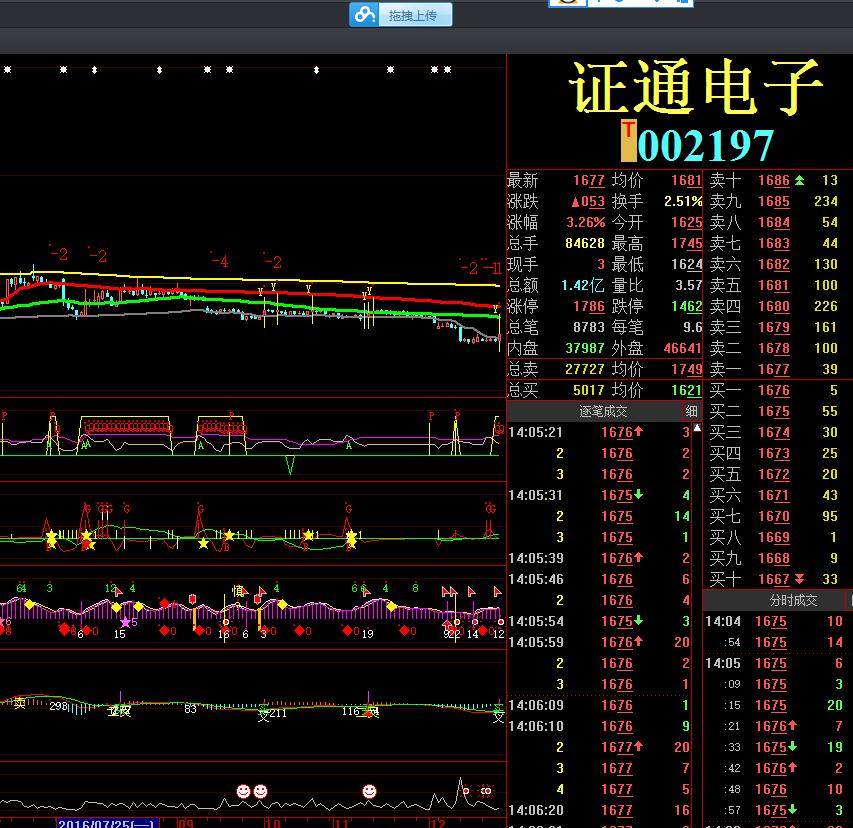
Task: Switch to the 分时成交 tab
Action: pyautogui.click(x=792, y=600)
